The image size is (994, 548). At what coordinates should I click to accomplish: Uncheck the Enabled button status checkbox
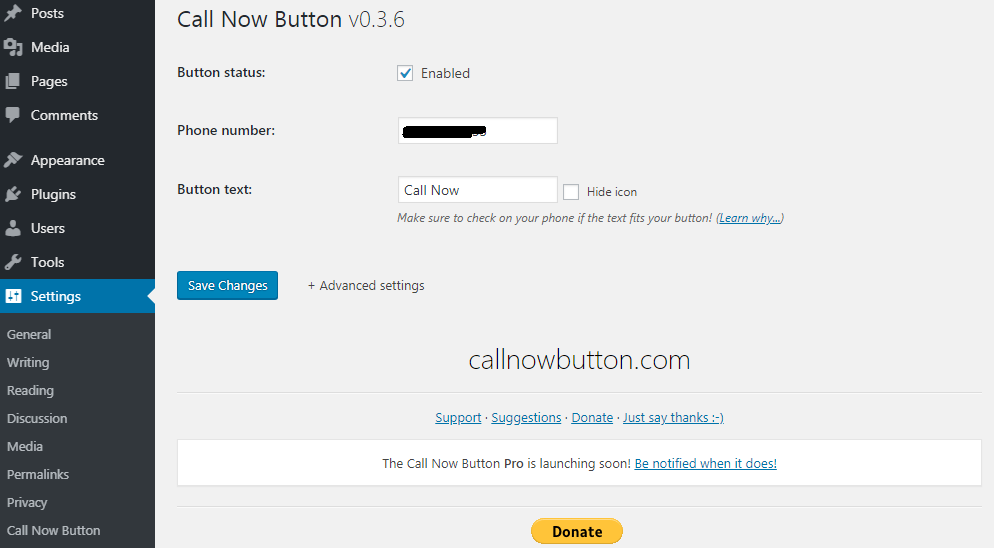405,73
